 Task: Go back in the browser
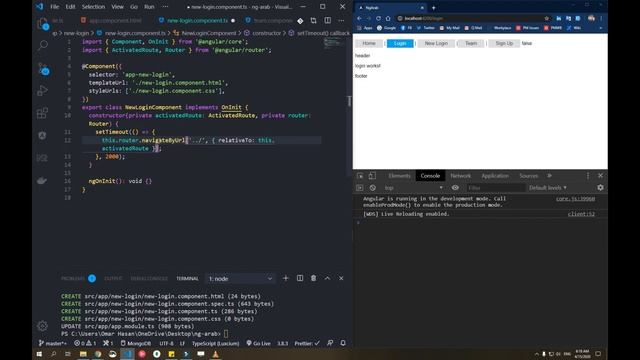pyautogui.click(x=359, y=18)
